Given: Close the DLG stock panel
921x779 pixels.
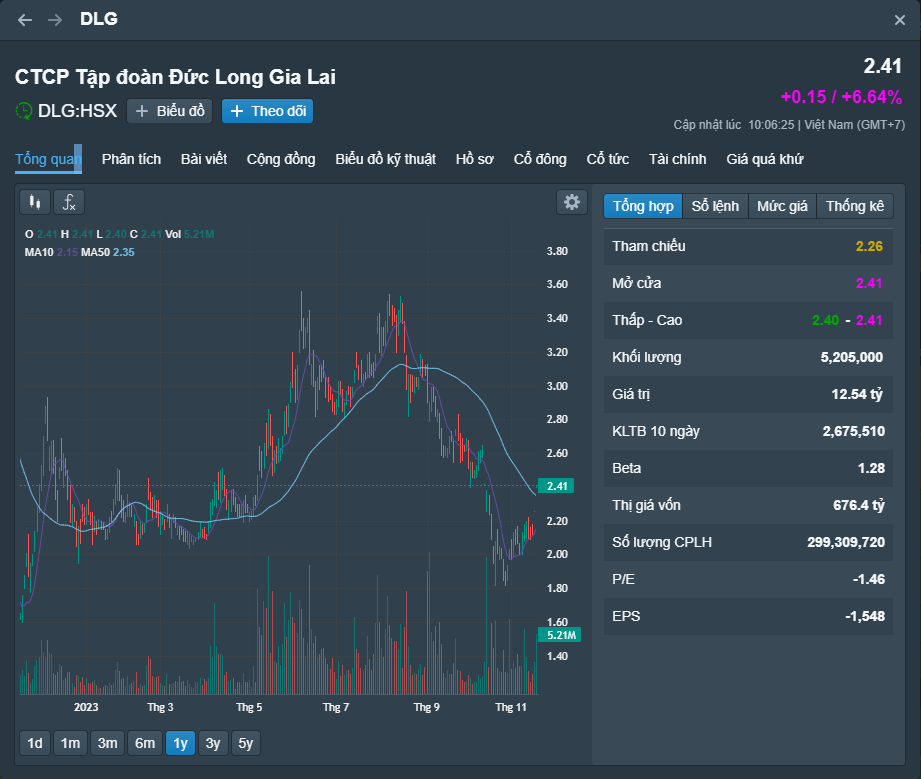Looking at the screenshot, I should 899,21.
